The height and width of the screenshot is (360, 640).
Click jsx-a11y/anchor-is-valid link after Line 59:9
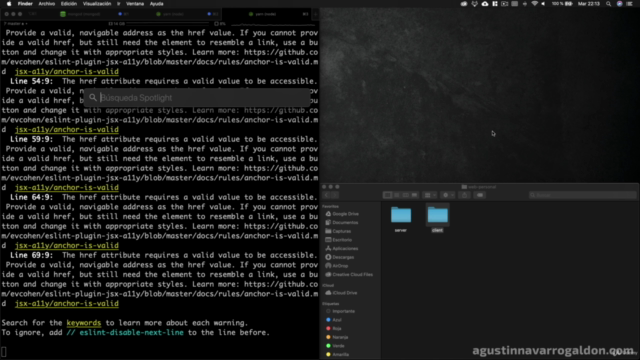pyautogui.click(x=67, y=187)
